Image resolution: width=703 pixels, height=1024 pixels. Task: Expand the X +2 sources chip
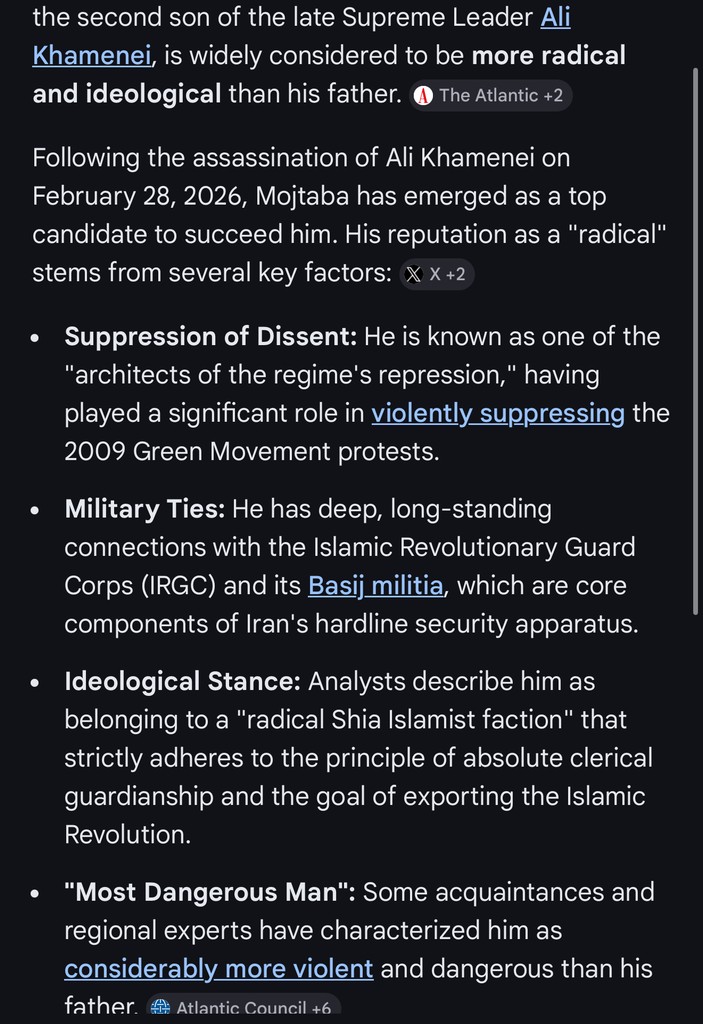pos(437,275)
